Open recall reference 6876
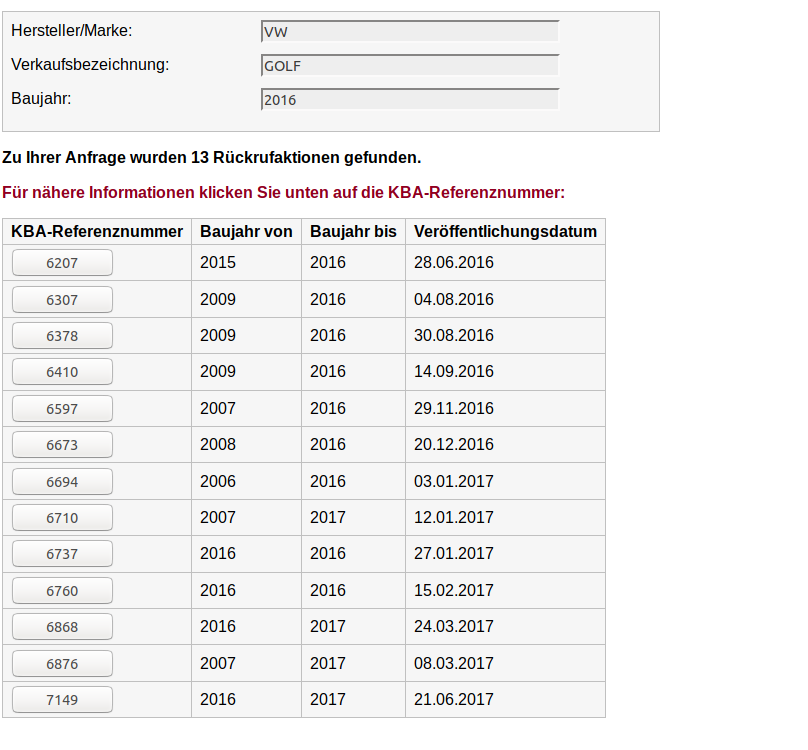 [x=62, y=663]
